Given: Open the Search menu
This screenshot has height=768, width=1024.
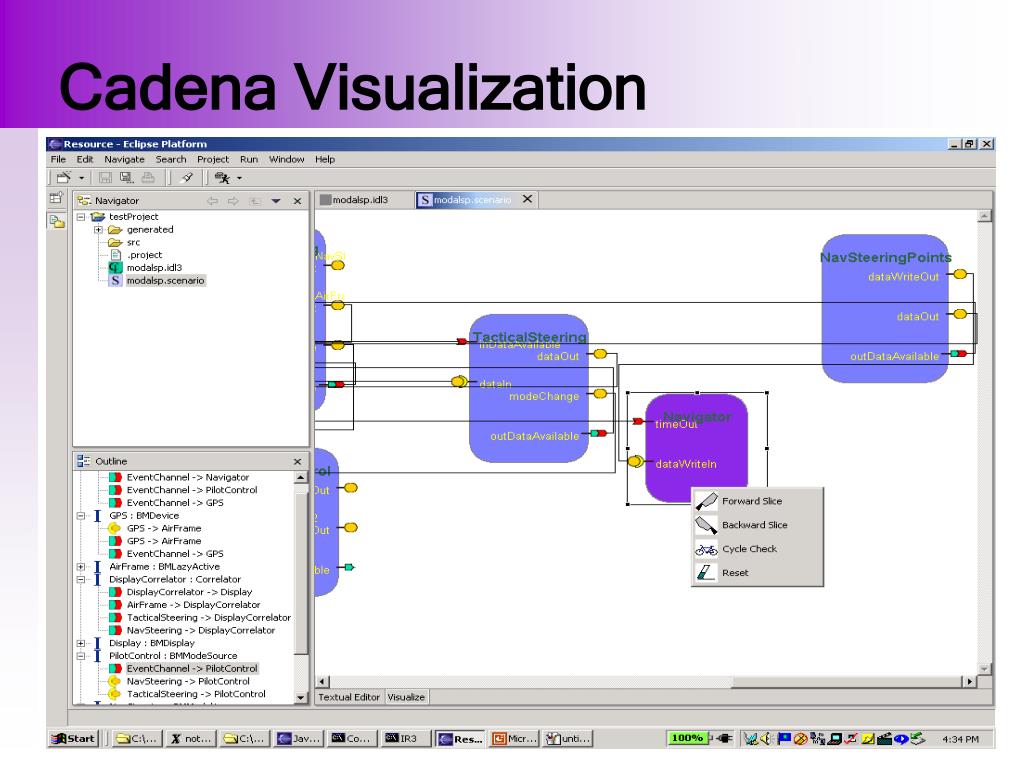Looking at the screenshot, I should (x=170, y=159).
